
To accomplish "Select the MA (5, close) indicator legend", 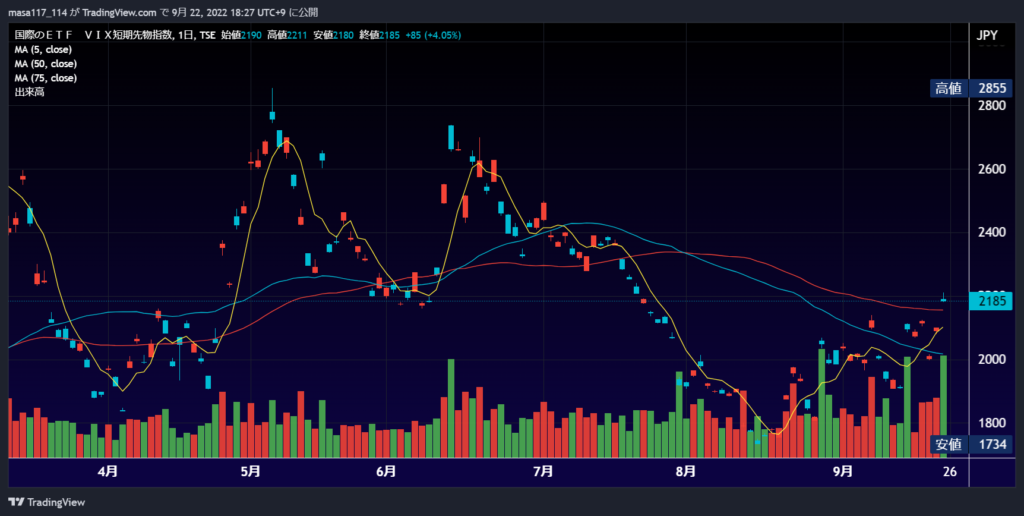I will pos(43,50).
